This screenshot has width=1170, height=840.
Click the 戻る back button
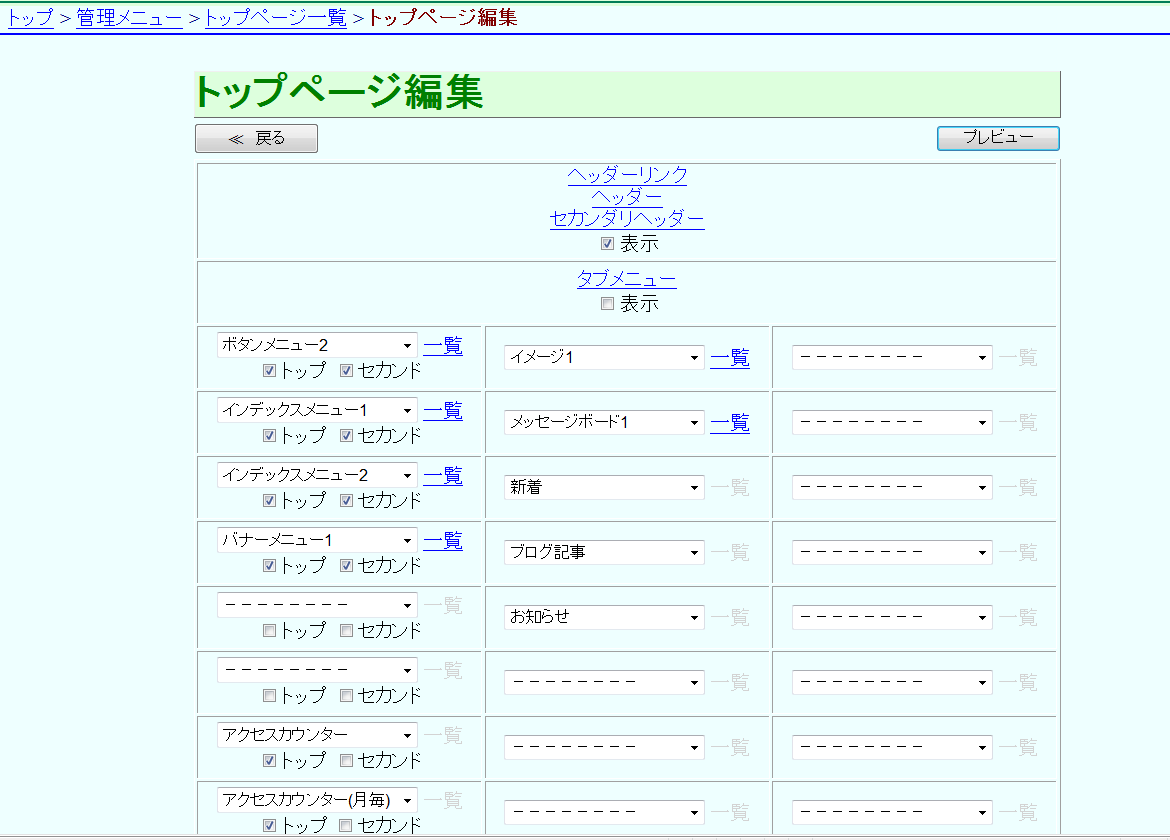[x=256, y=139]
